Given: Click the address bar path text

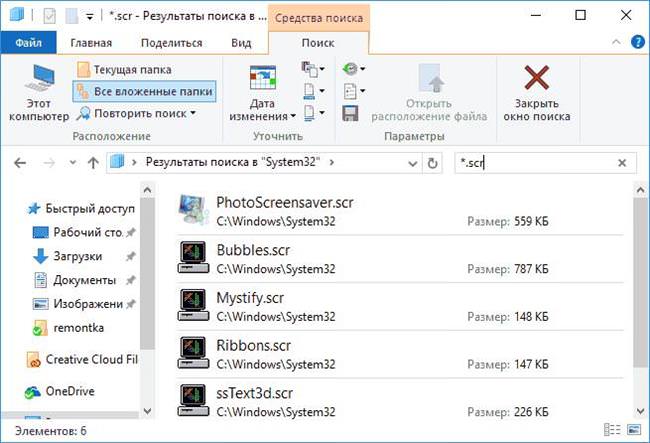Looking at the screenshot, I should (x=233, y=162).
